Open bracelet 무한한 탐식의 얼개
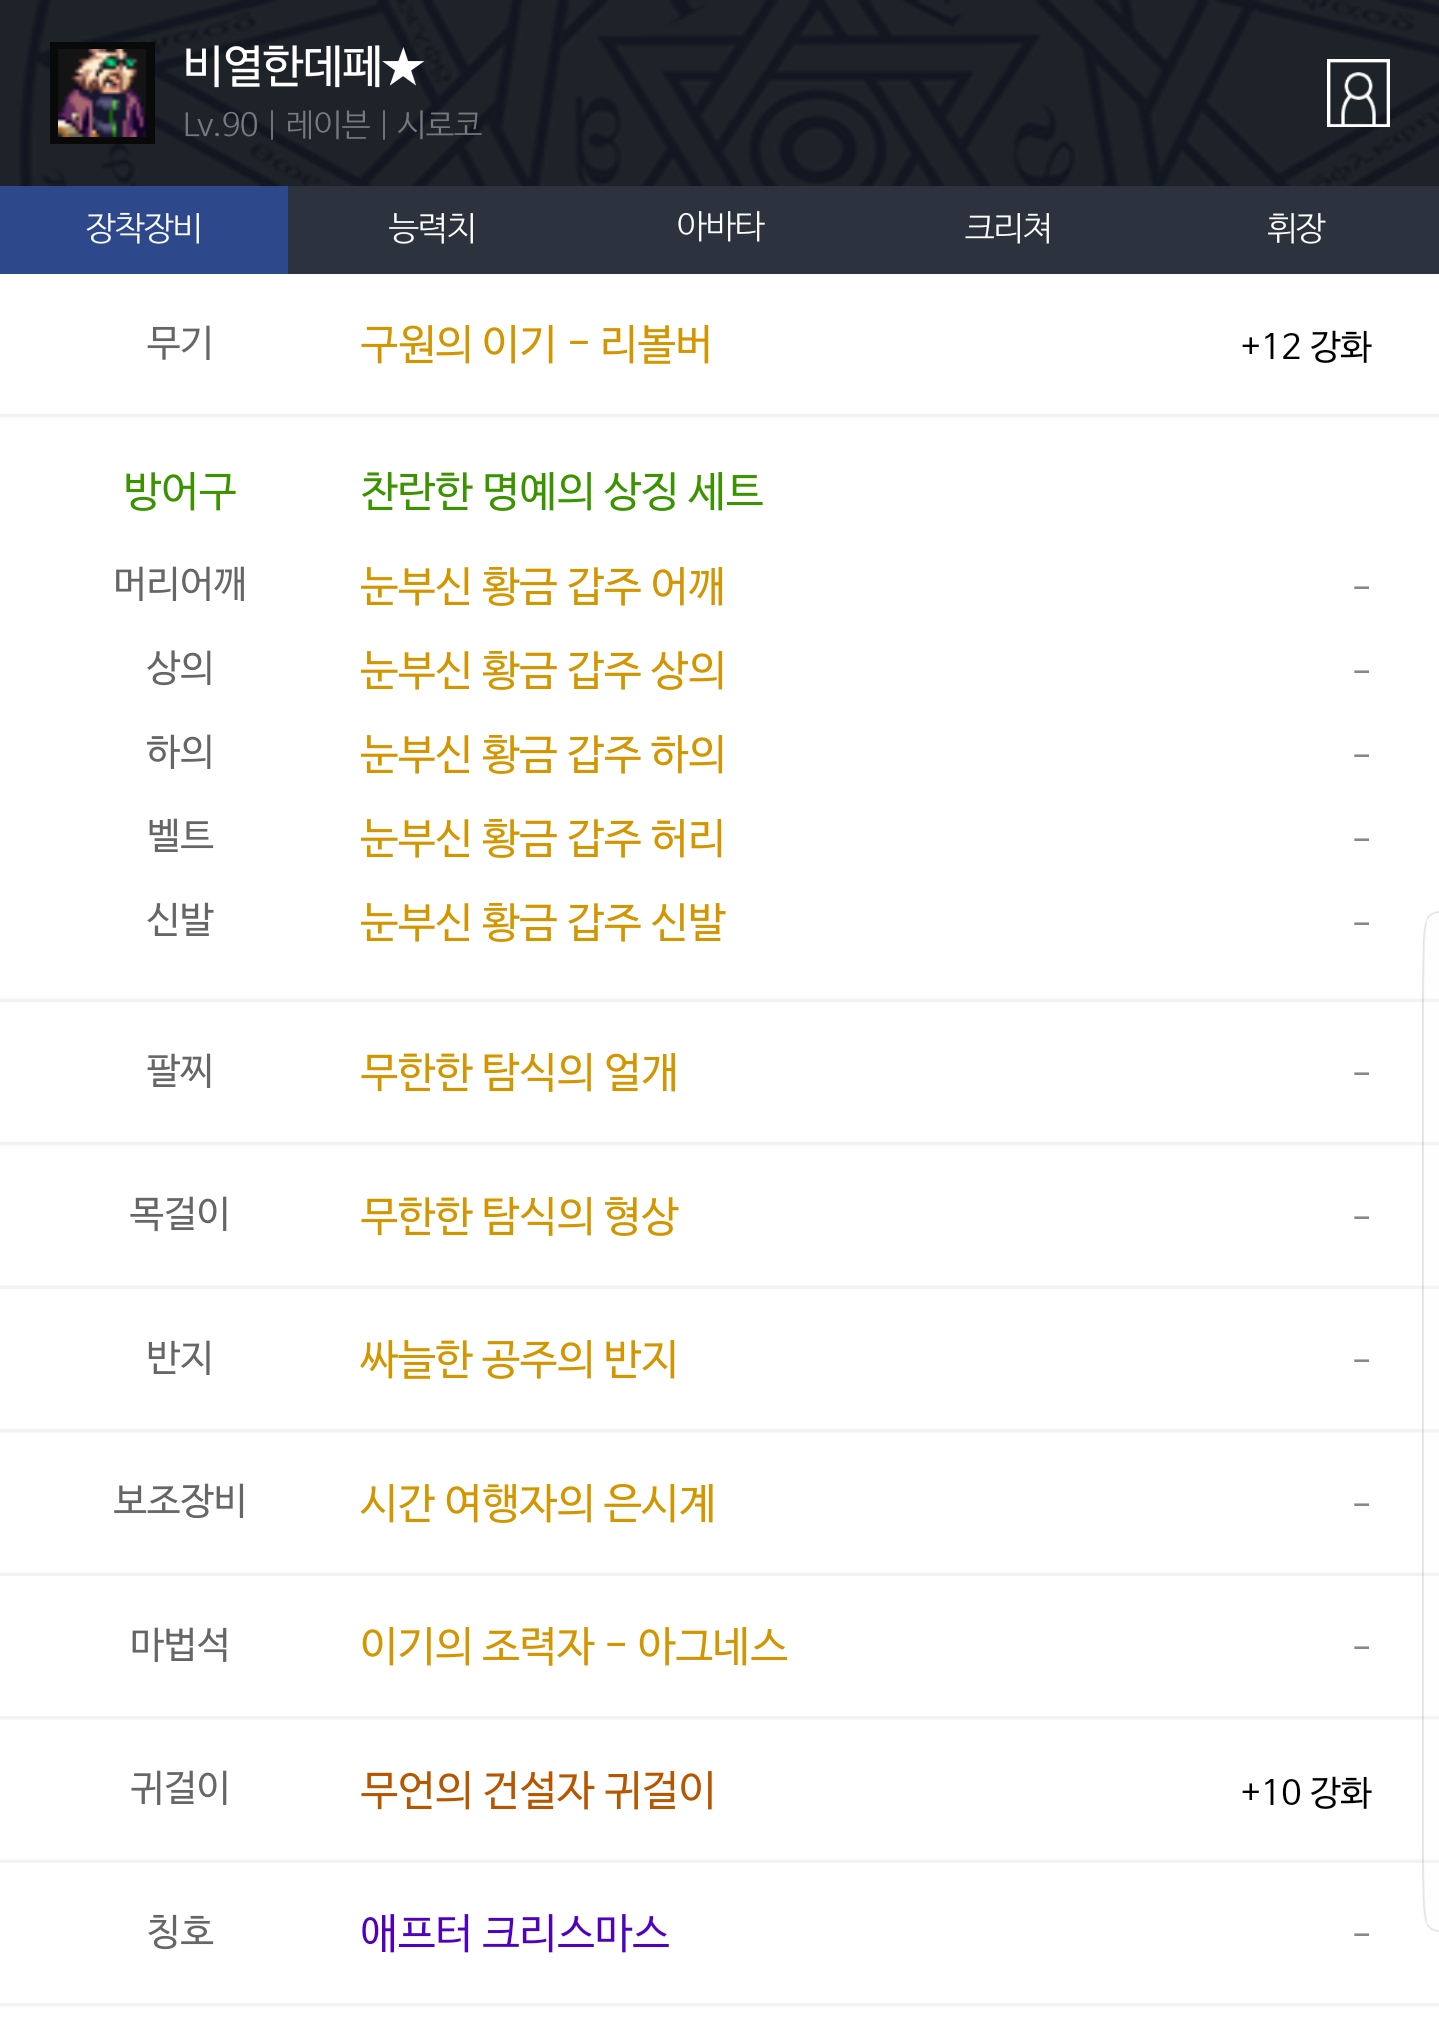 (x=519, y=1072)
